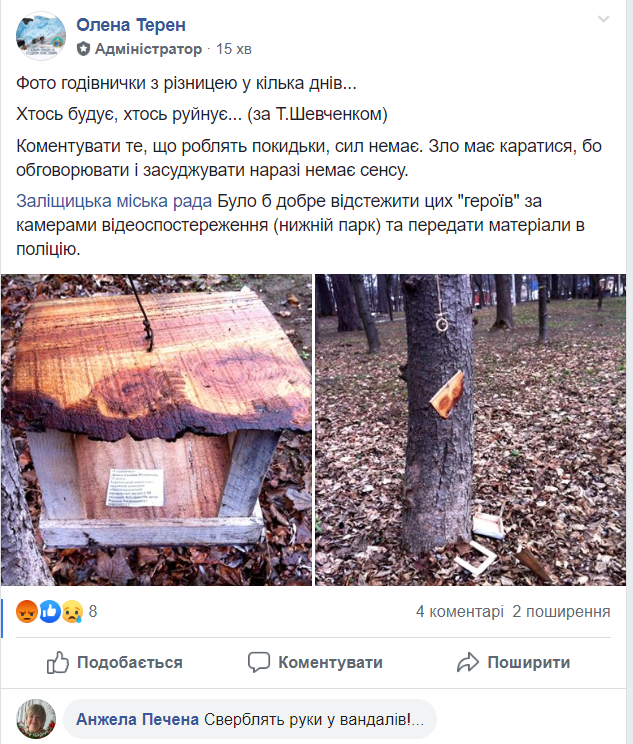Screen dimensions: 633x744
Task: Click the blue like reaction icon
Action: click(50, 611)
